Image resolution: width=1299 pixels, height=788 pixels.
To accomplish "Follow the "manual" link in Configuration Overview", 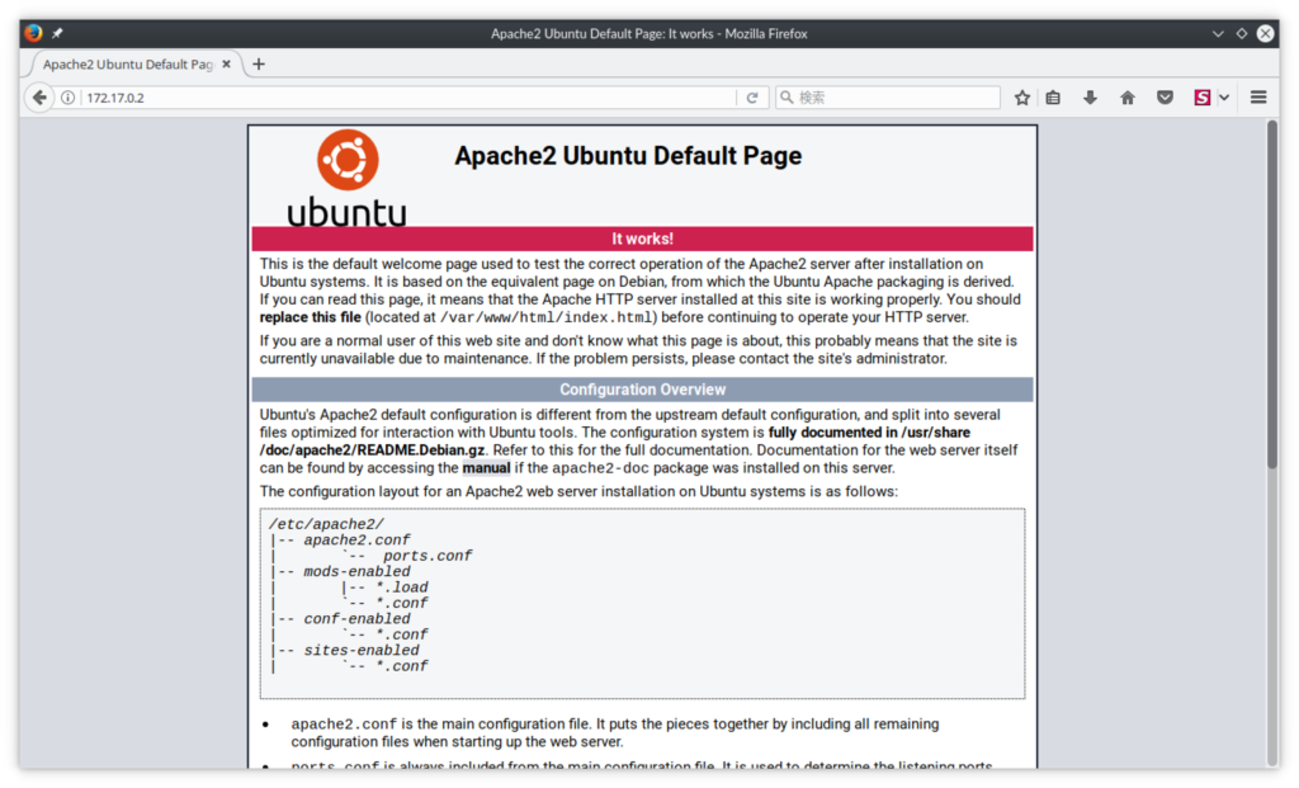I will (x=486, y=468).
